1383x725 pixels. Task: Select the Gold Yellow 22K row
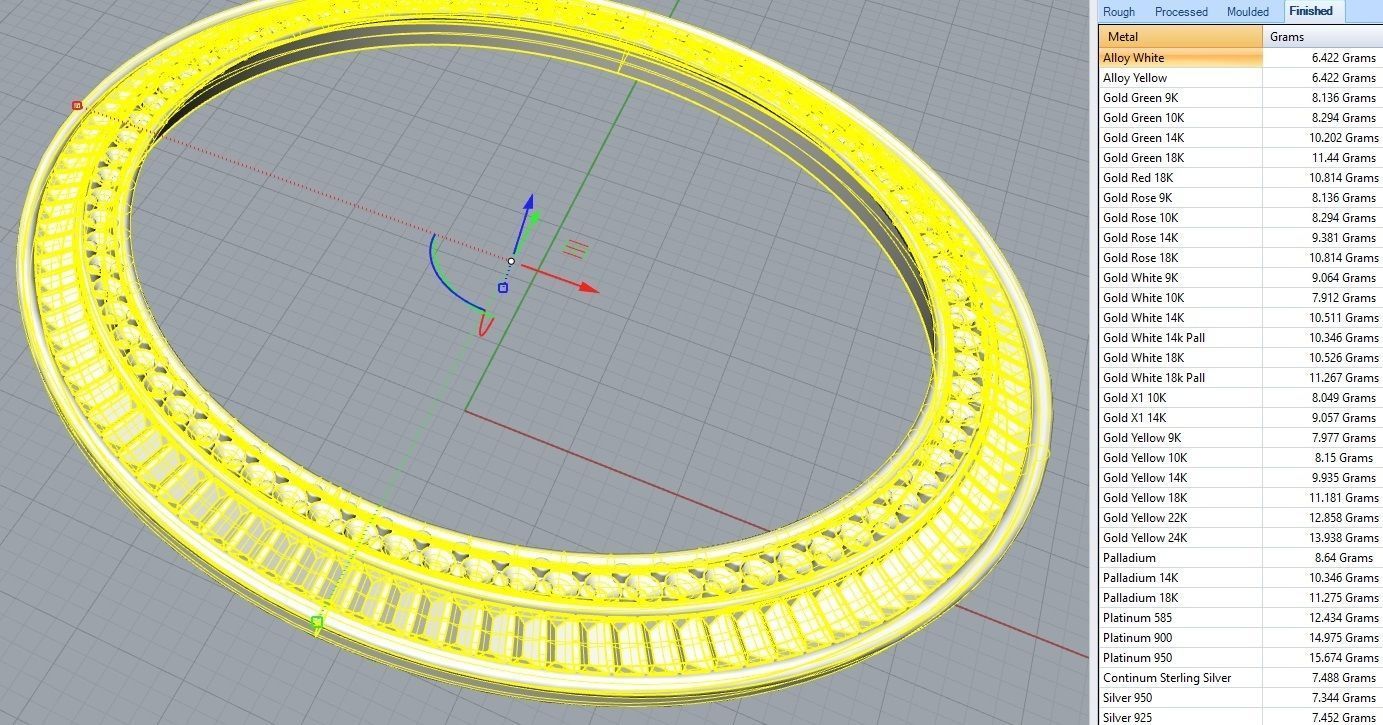click(x=1240, y=518)
